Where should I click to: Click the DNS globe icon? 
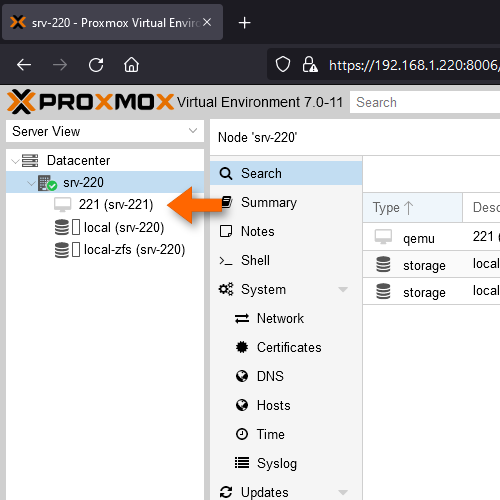pos(242,376)
